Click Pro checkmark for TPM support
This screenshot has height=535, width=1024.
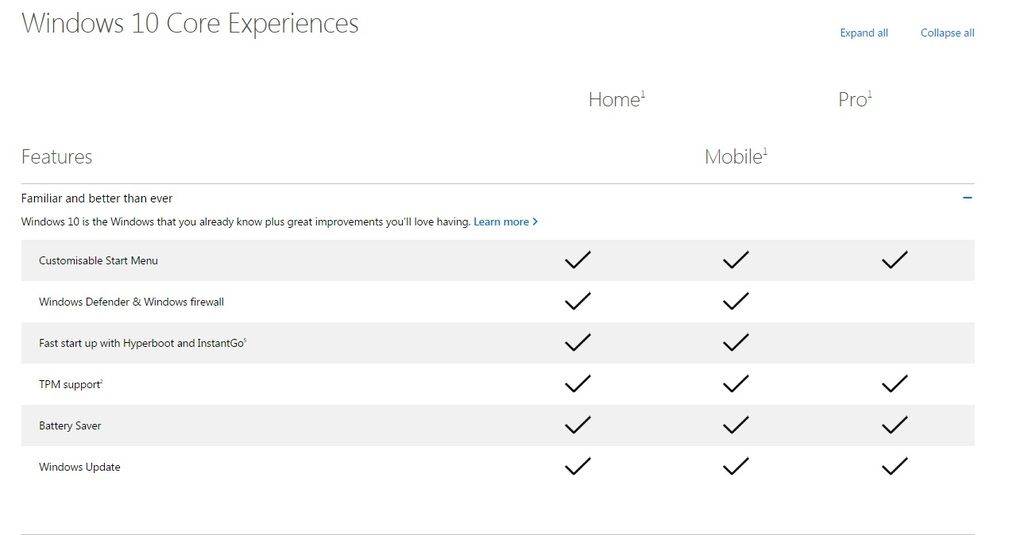tap(894, 383)
